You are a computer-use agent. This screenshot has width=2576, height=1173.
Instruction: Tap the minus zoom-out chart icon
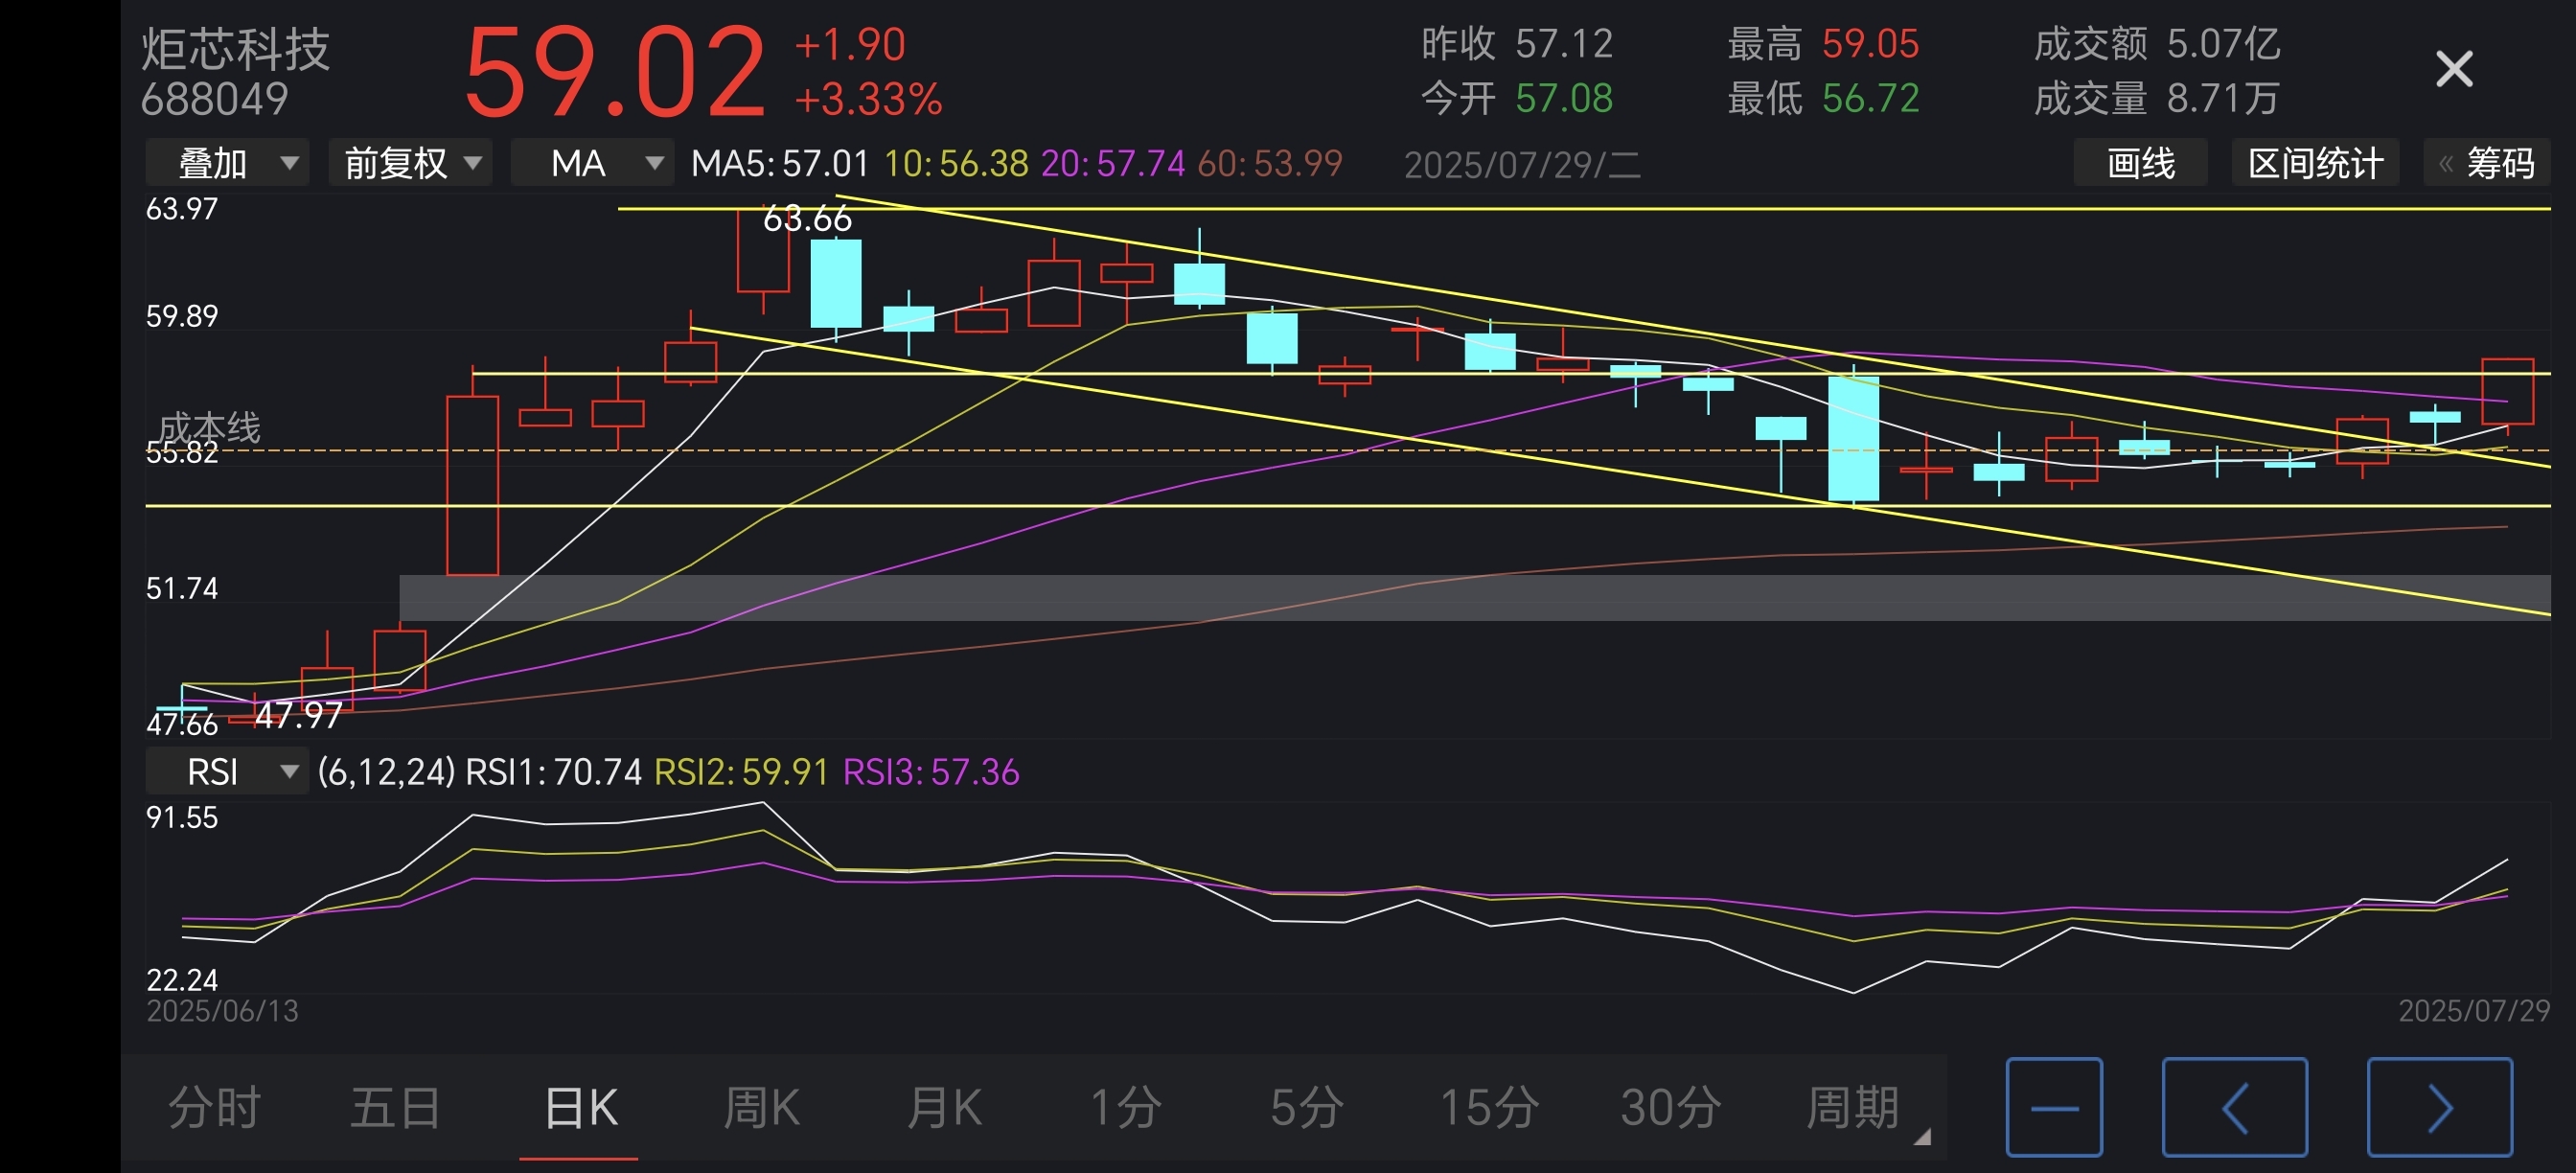coord(2054,1107)
